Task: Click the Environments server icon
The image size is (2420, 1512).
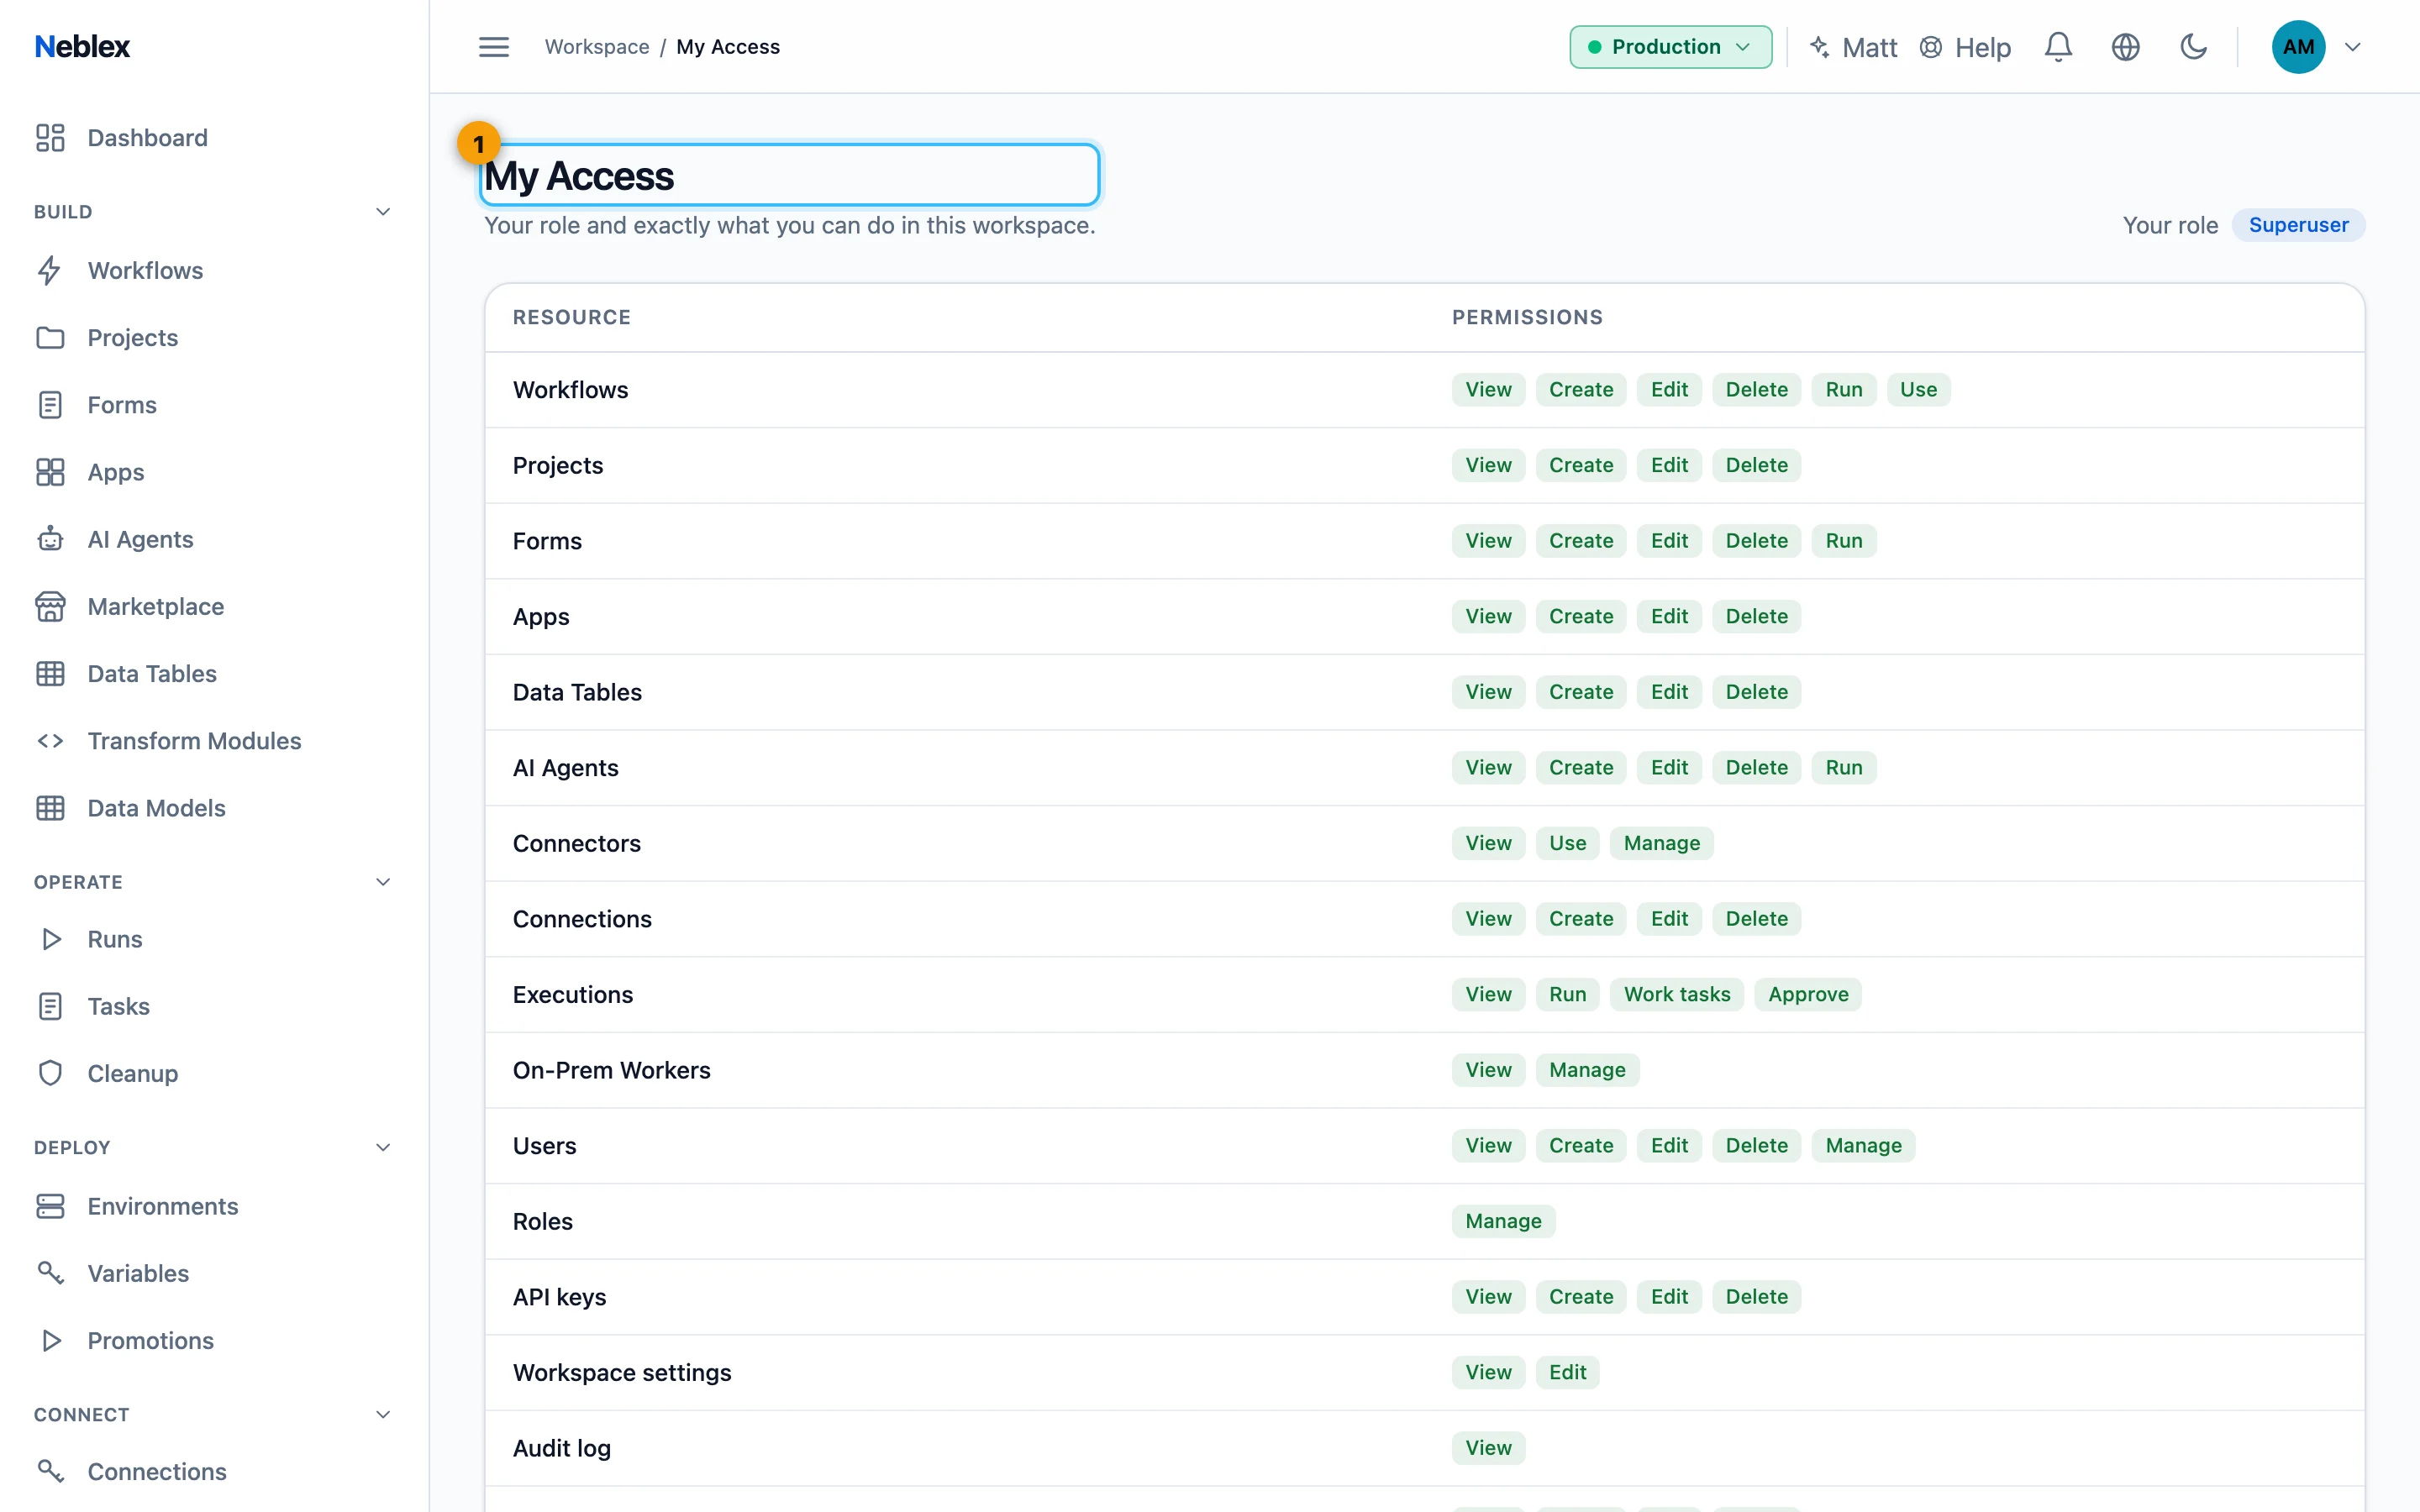Action: pos(50,1206)
